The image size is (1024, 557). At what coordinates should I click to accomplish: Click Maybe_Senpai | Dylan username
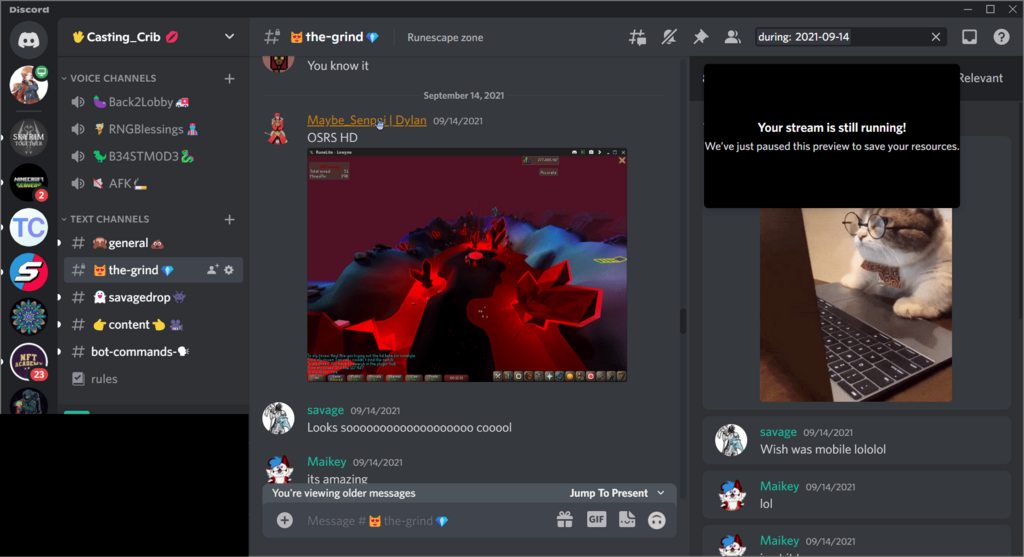(366, 120)
